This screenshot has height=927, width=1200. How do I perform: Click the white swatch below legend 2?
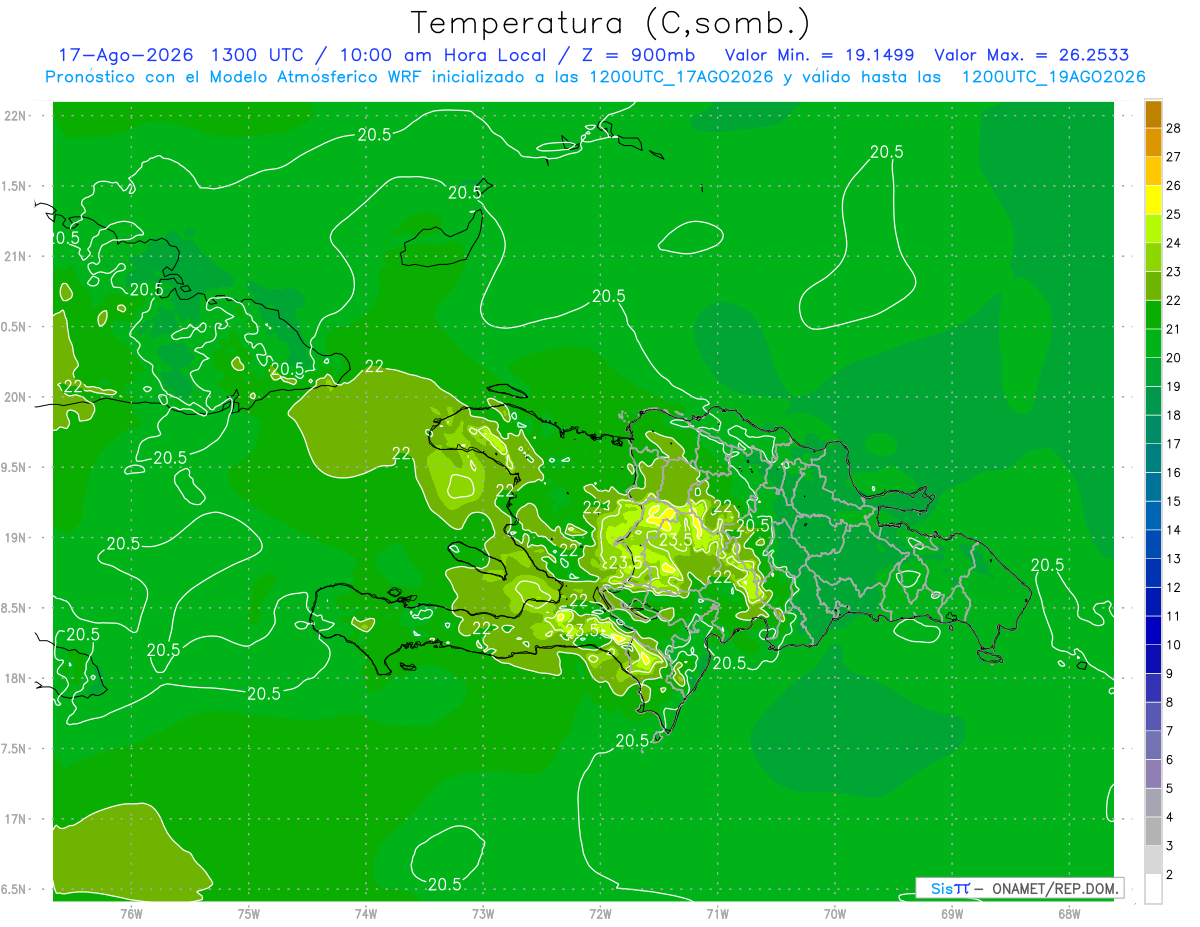[1153, 889]
